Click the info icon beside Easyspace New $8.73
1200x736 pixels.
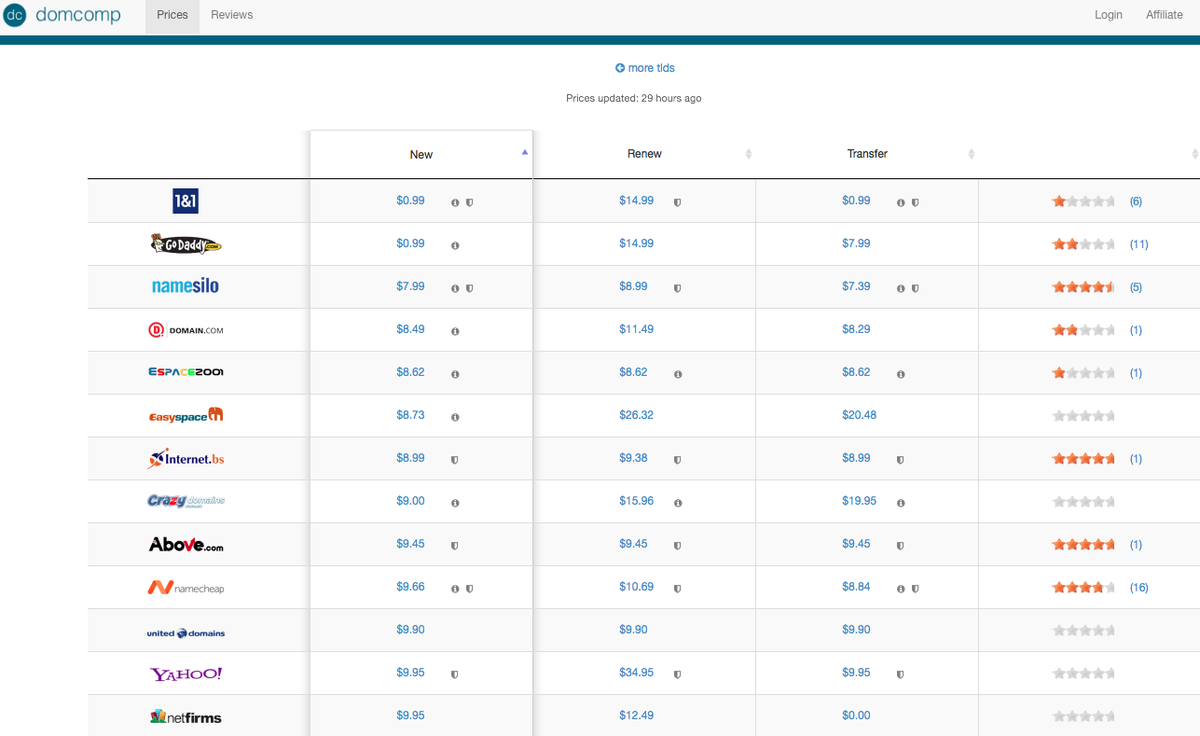[455, 417]
